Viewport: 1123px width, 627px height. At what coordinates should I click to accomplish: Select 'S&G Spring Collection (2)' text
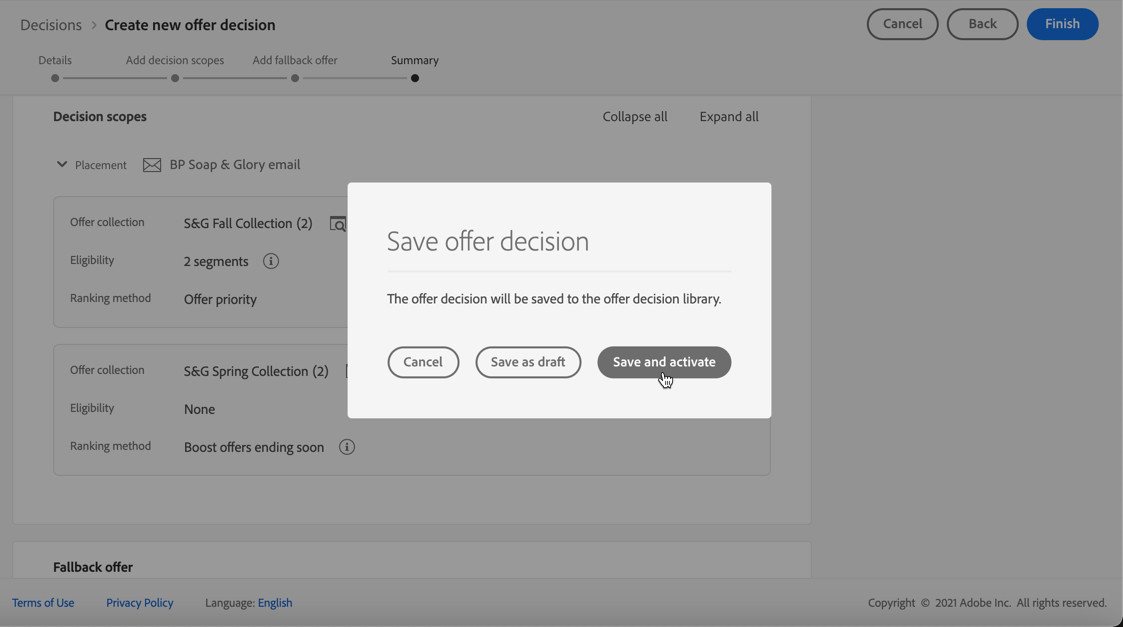256,371
